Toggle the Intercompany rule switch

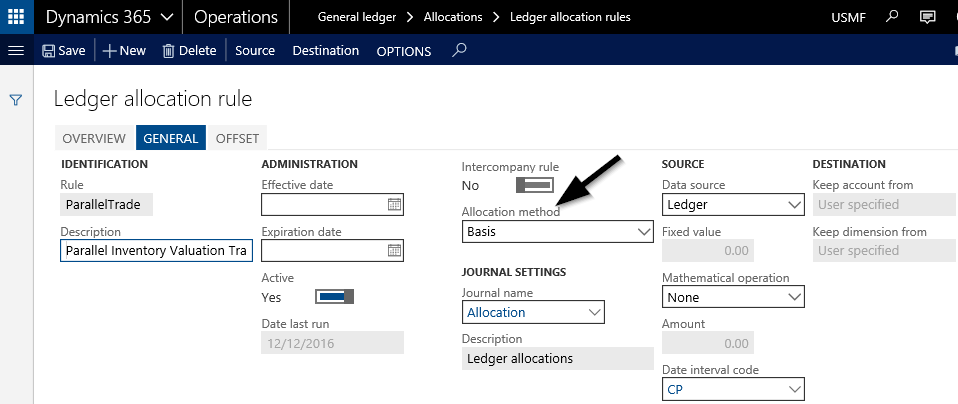[x=534, y=185]
